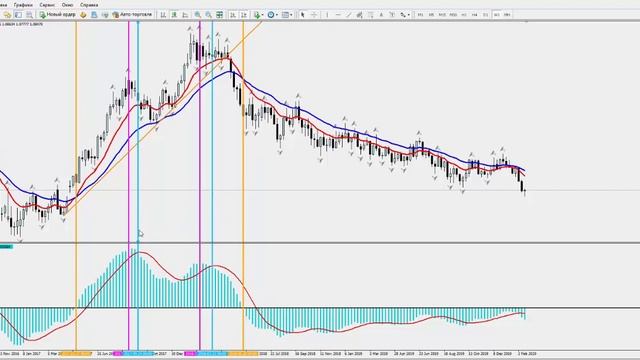Switch timeframe to W1
This screenshot has height=360, width=640.
(x=496, y=15)
